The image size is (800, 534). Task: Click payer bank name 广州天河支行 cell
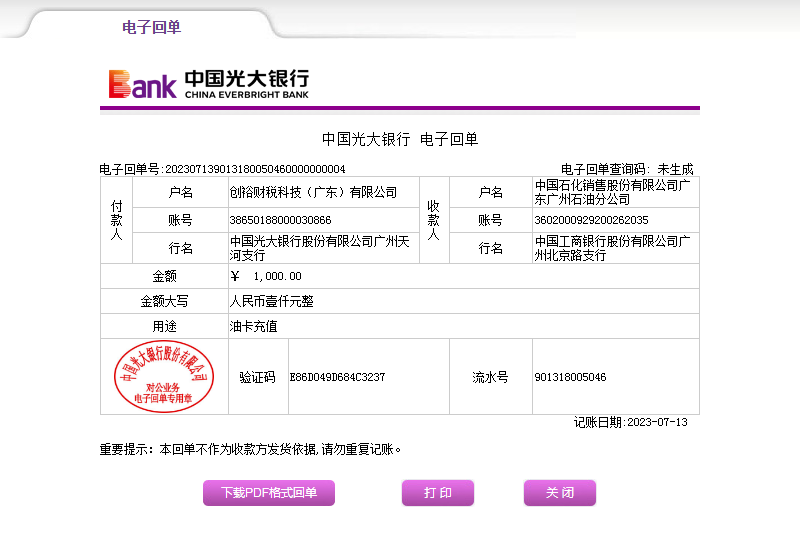(319, 248)
